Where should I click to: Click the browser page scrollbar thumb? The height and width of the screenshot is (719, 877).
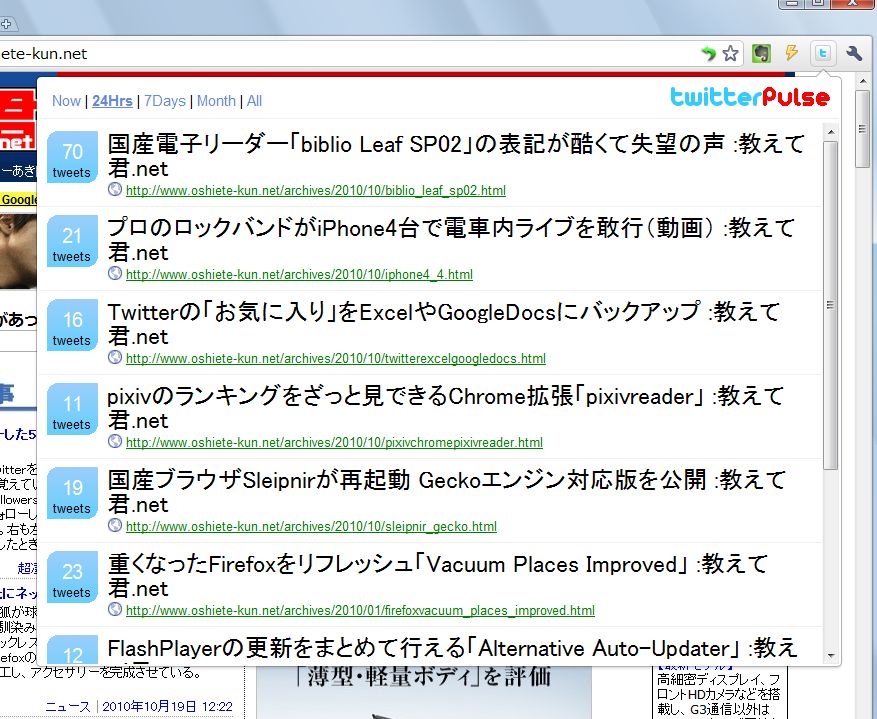(x=862, y=129)
